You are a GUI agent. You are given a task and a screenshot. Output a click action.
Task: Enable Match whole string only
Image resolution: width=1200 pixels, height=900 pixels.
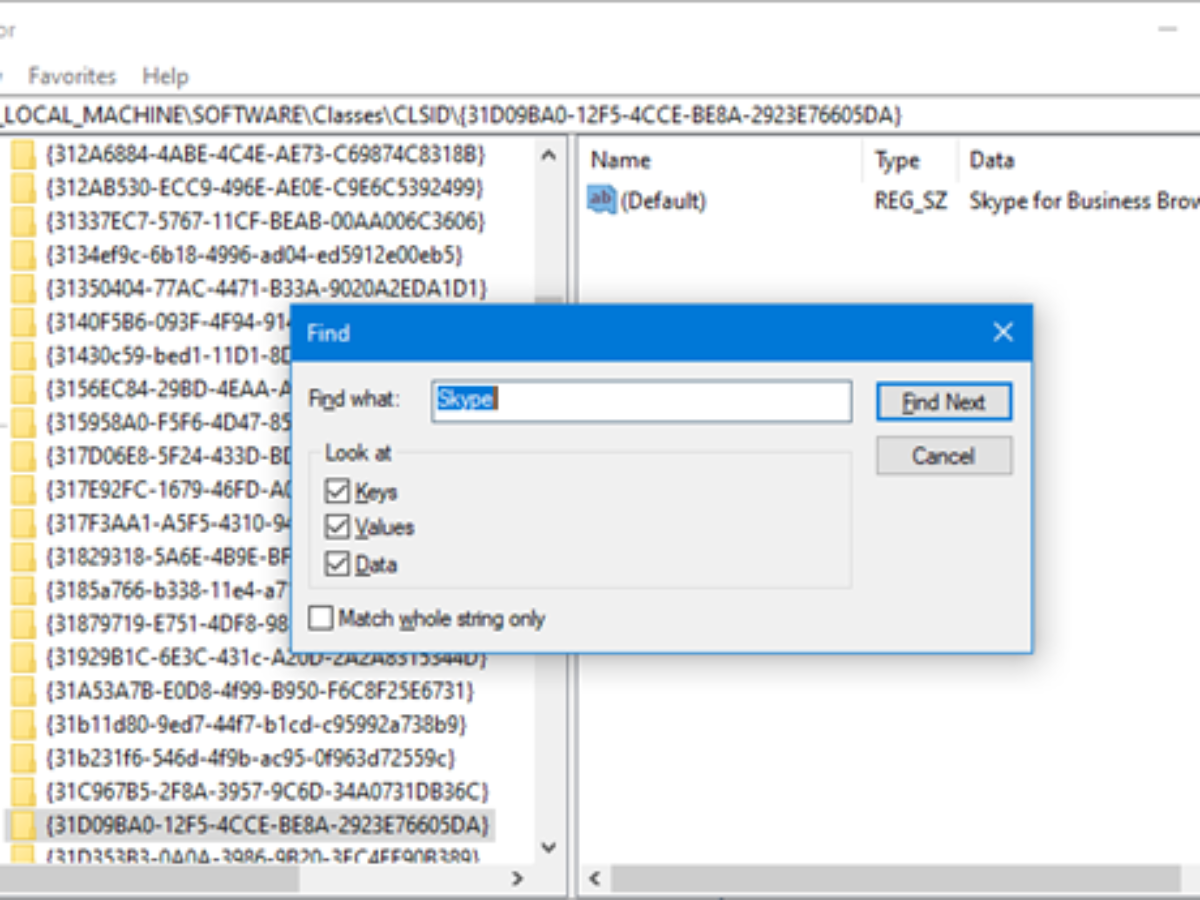click(x=320, y=618)
